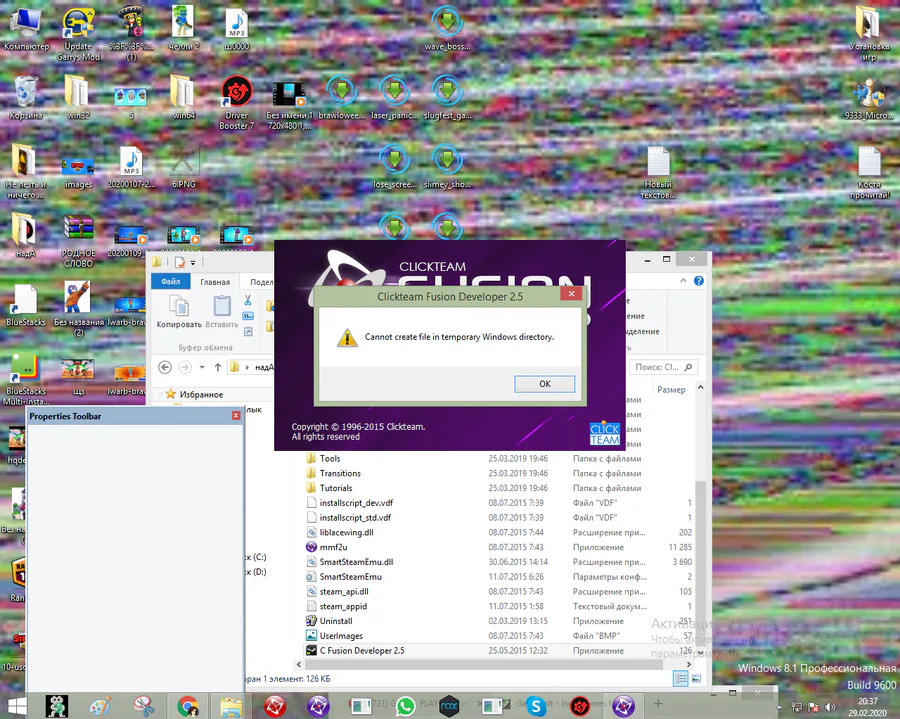Click the scissors cut icon in Explorer ribbon
This screenshot has width=900, height=719.
(x=248, y=300)
